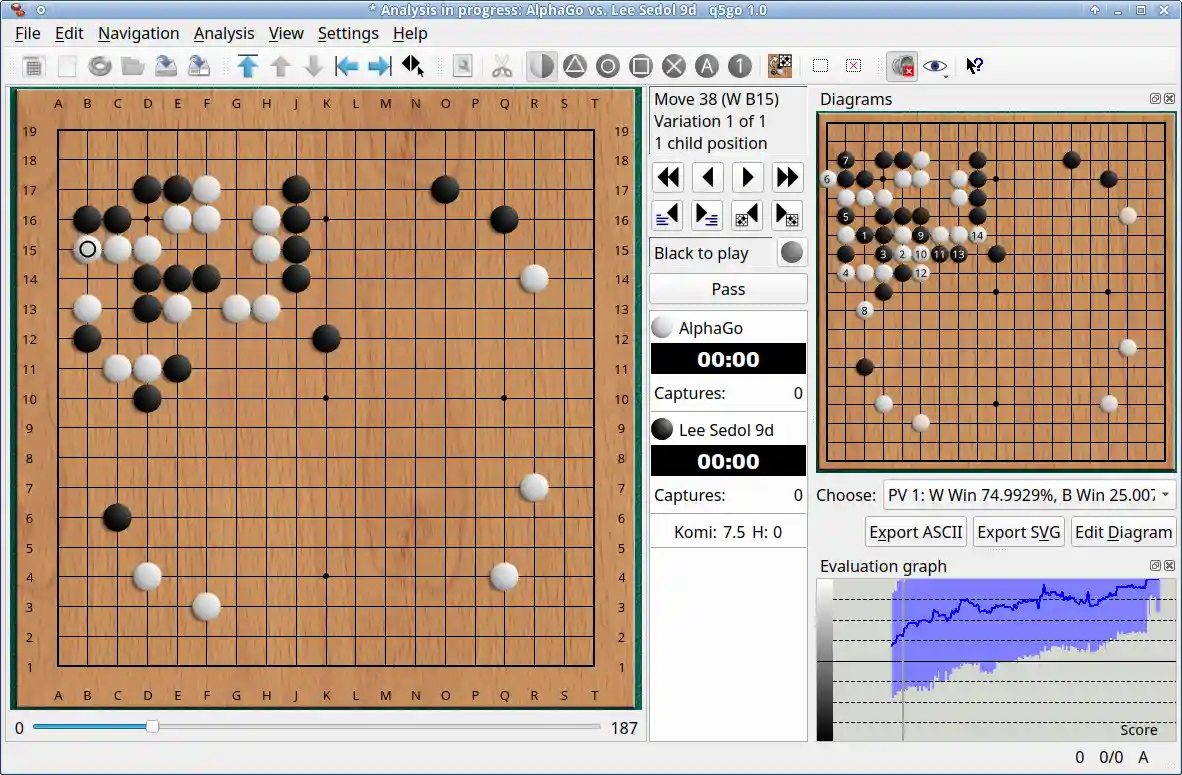
Task: Select the letter label tool
Action: pos(707,66)
